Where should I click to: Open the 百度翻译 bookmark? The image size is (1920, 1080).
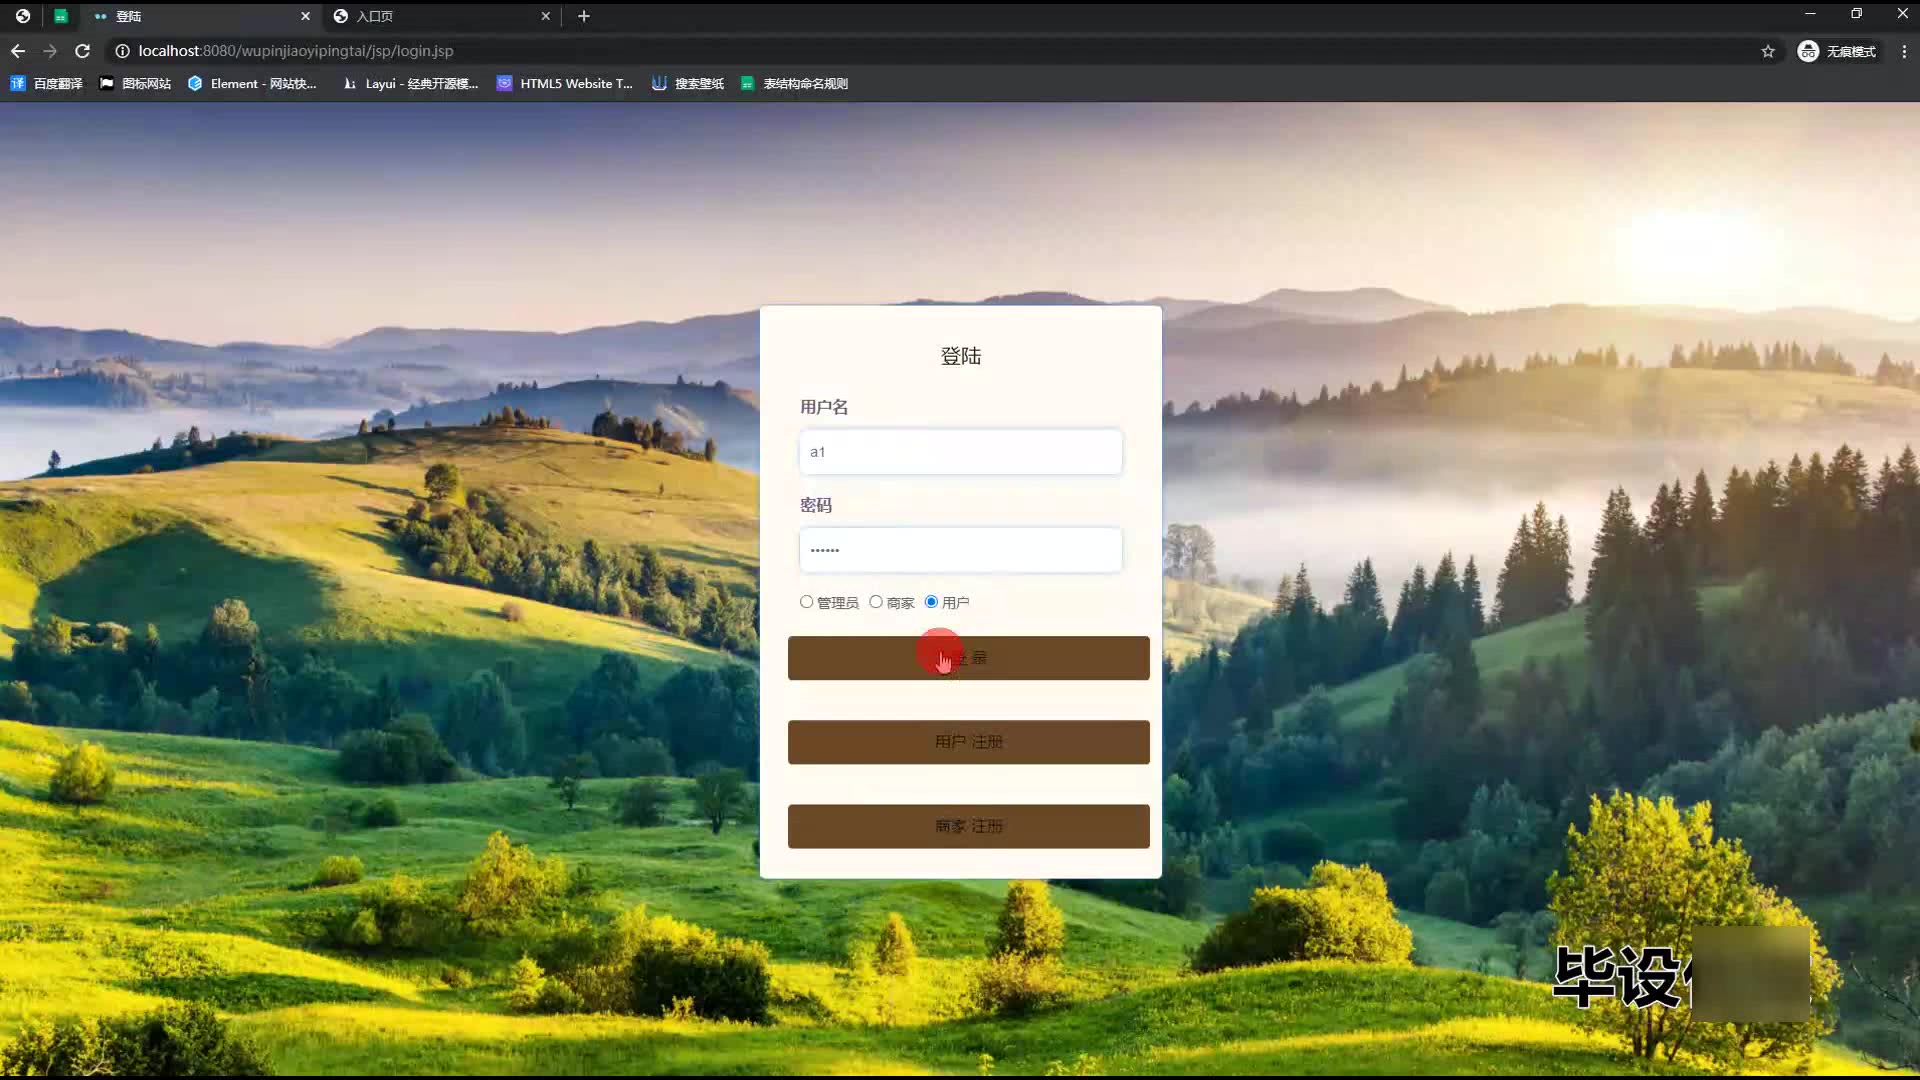tap(46, 84)
